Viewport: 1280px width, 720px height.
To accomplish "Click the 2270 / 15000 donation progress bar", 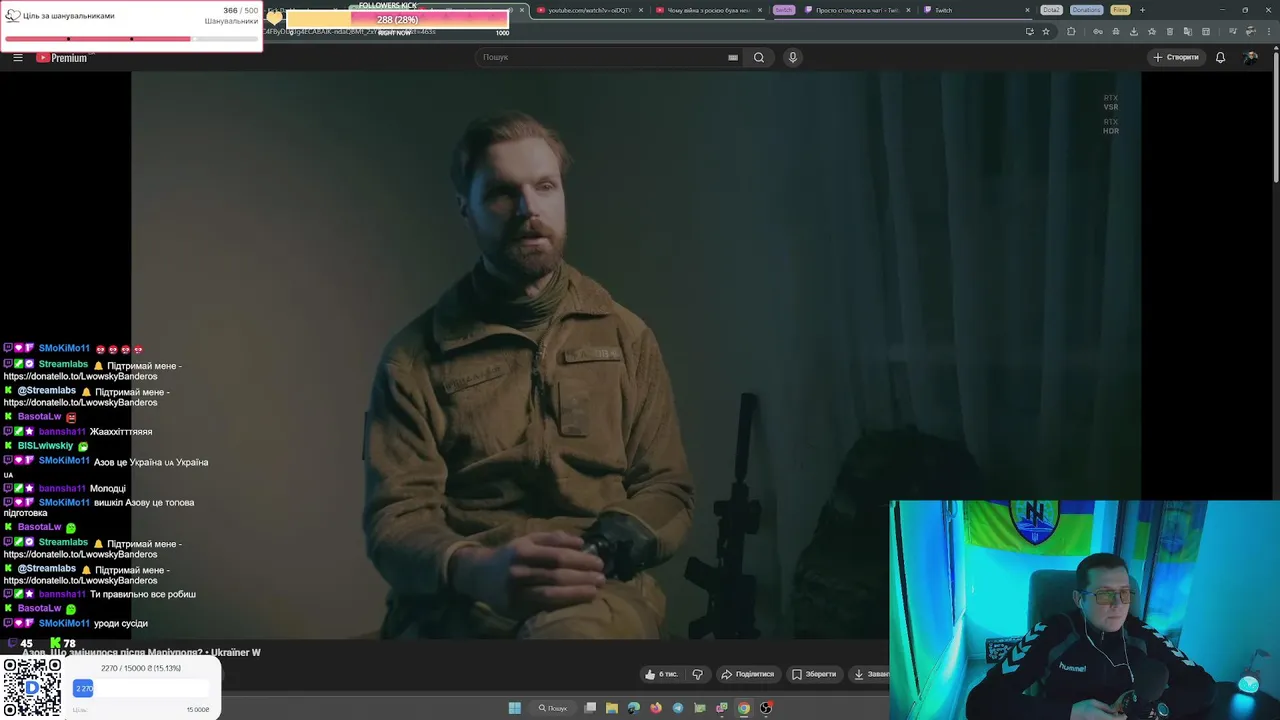I will (141, 688).
